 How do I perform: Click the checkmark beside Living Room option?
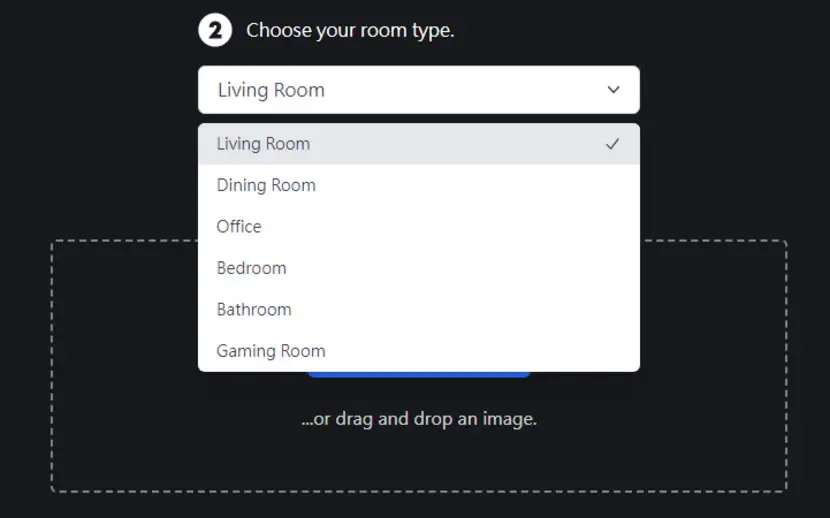612,144
